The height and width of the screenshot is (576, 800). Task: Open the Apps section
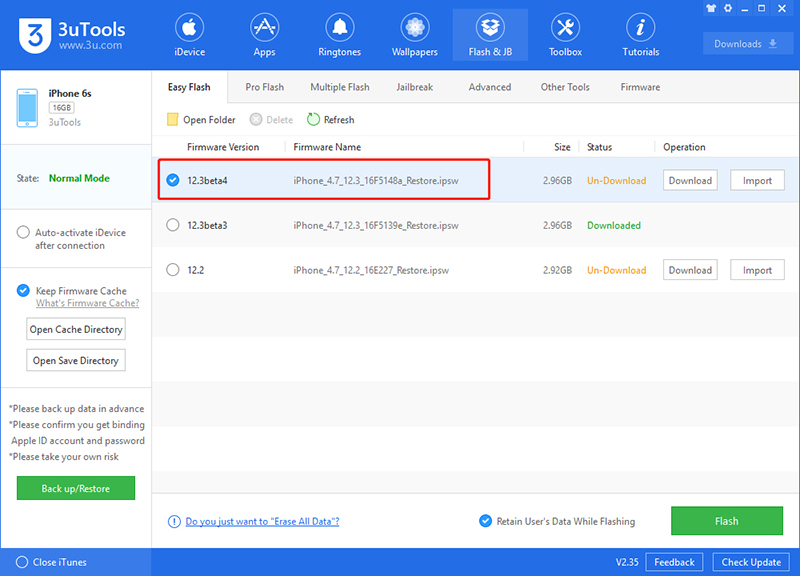tap(264, 35)
